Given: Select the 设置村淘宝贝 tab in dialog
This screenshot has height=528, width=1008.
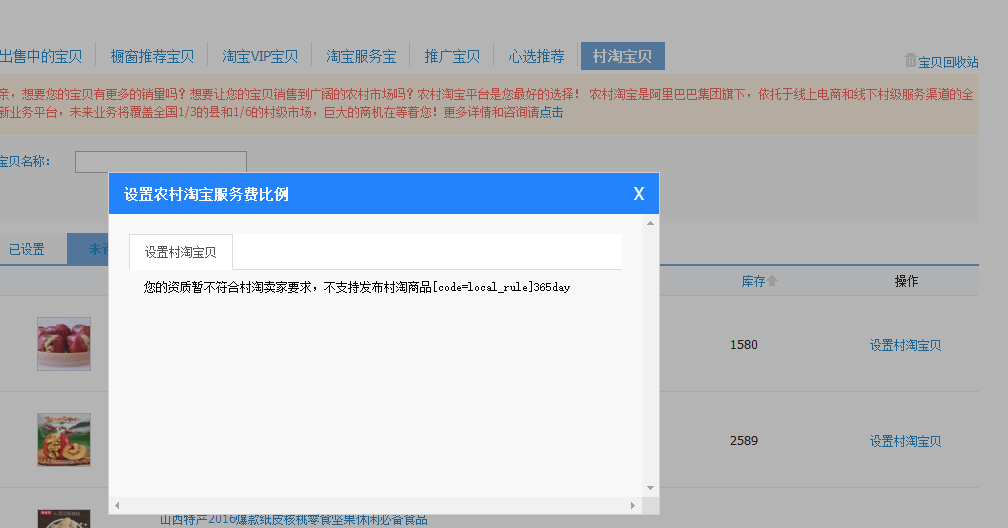Looking at the screenshot, I should 181,252.
